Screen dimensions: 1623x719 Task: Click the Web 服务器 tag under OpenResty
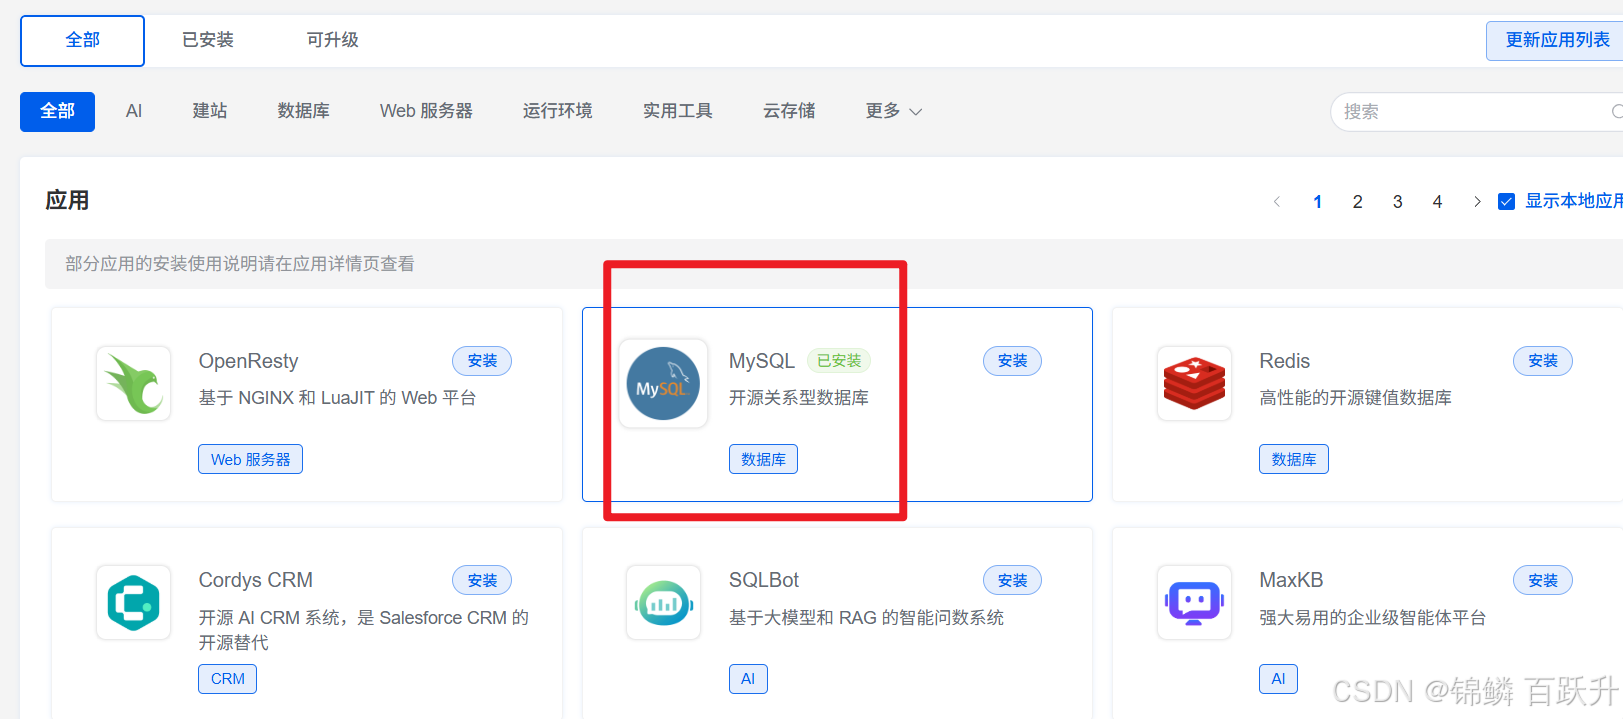(251, 459)
